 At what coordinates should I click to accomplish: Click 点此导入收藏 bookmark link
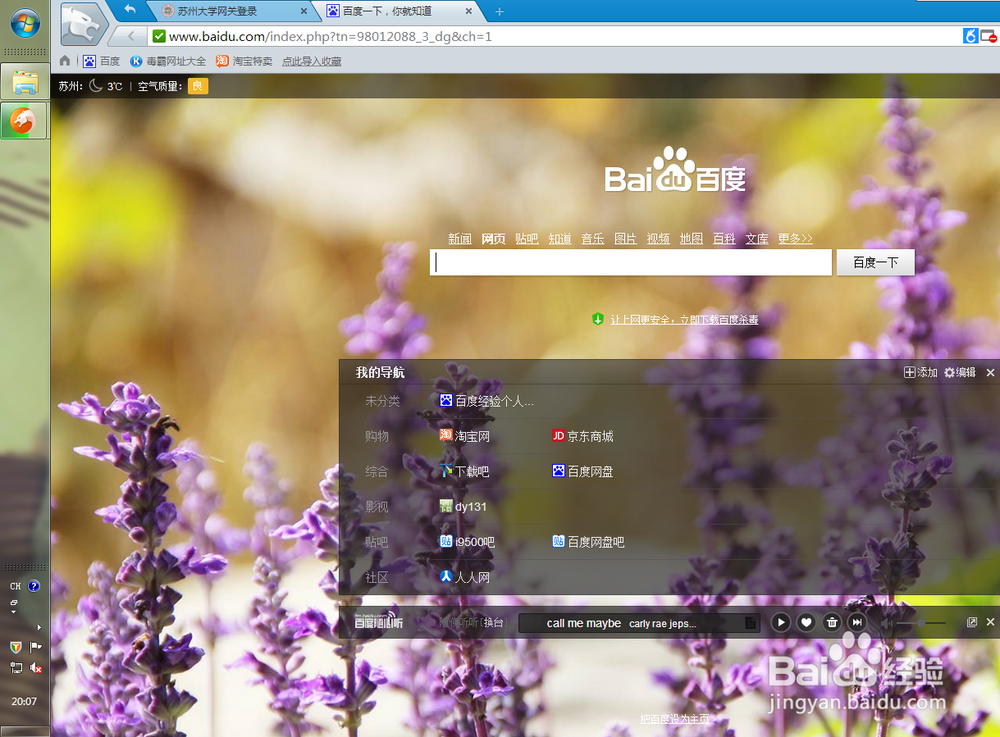coord(311,61)
